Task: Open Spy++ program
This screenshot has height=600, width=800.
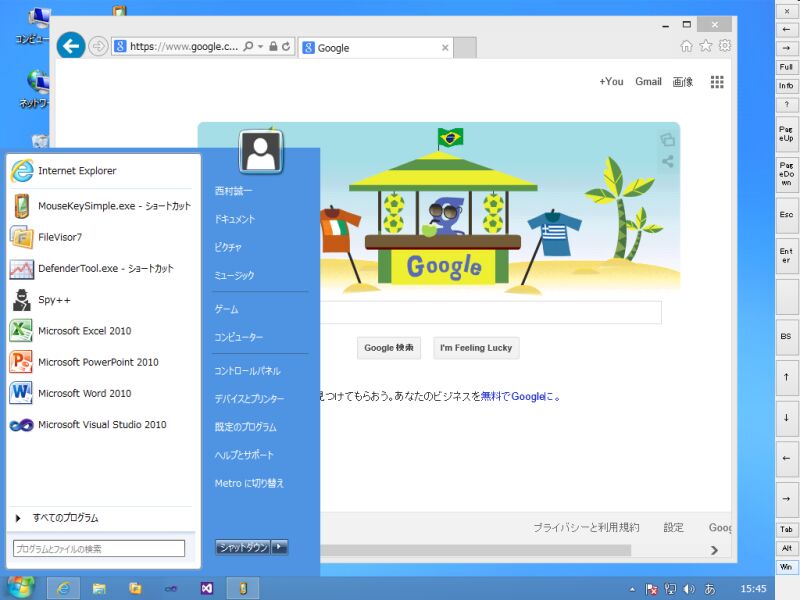Action: 100,300
